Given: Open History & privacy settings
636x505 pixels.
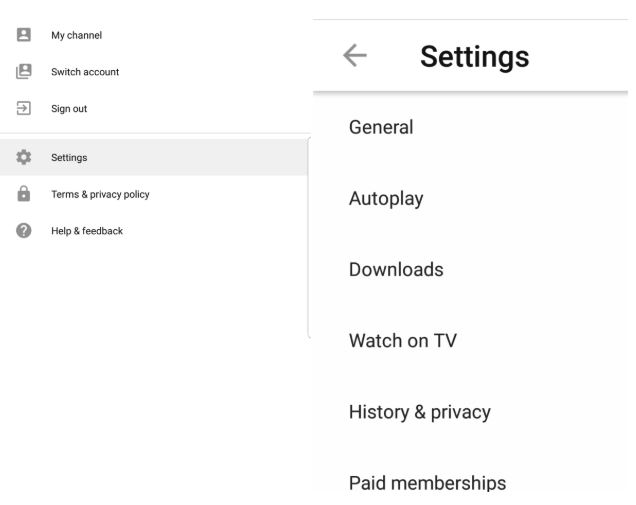Looking at the screenshot, I should (471, 412).
